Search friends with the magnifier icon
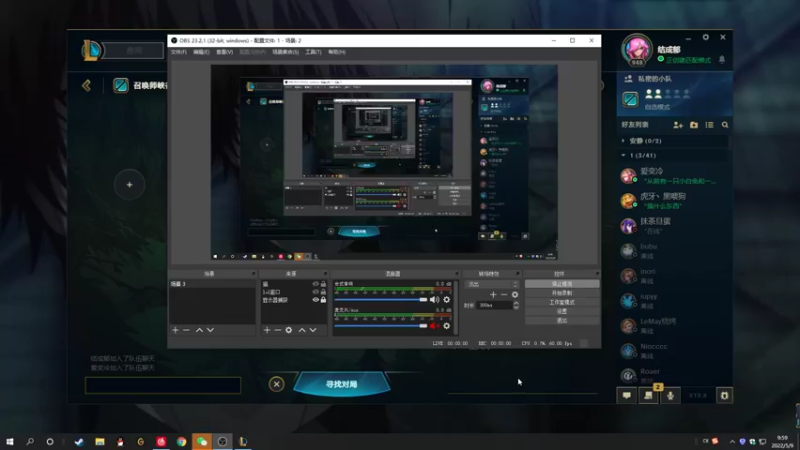 pyautogui.click(x=725, y=125)
